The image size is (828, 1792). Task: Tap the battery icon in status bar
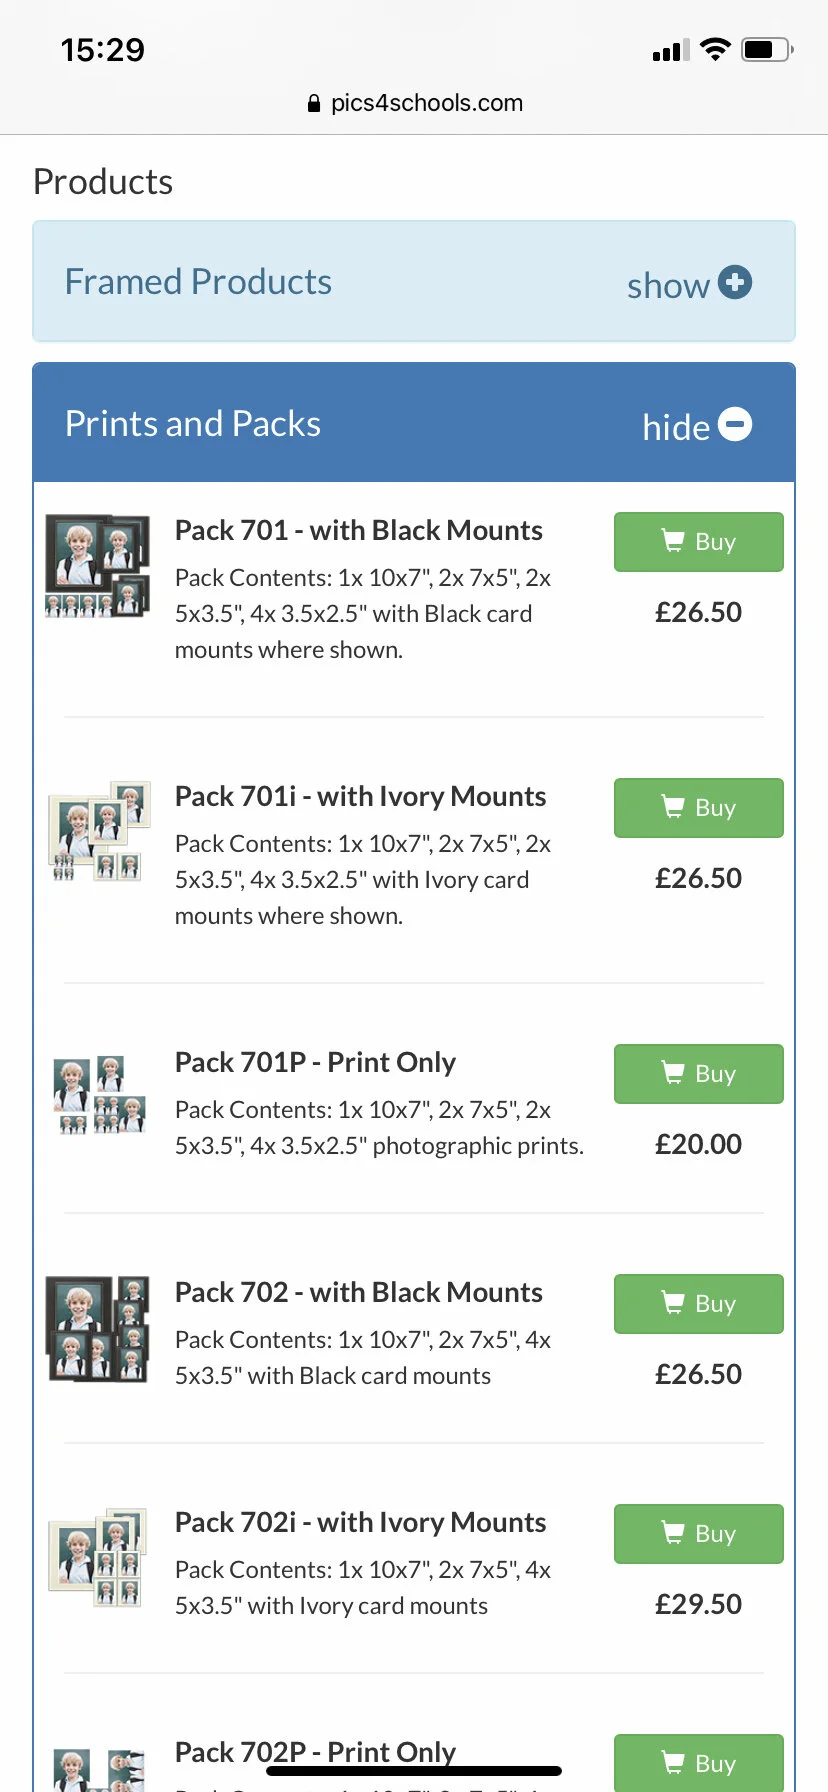tap(767, 50)
